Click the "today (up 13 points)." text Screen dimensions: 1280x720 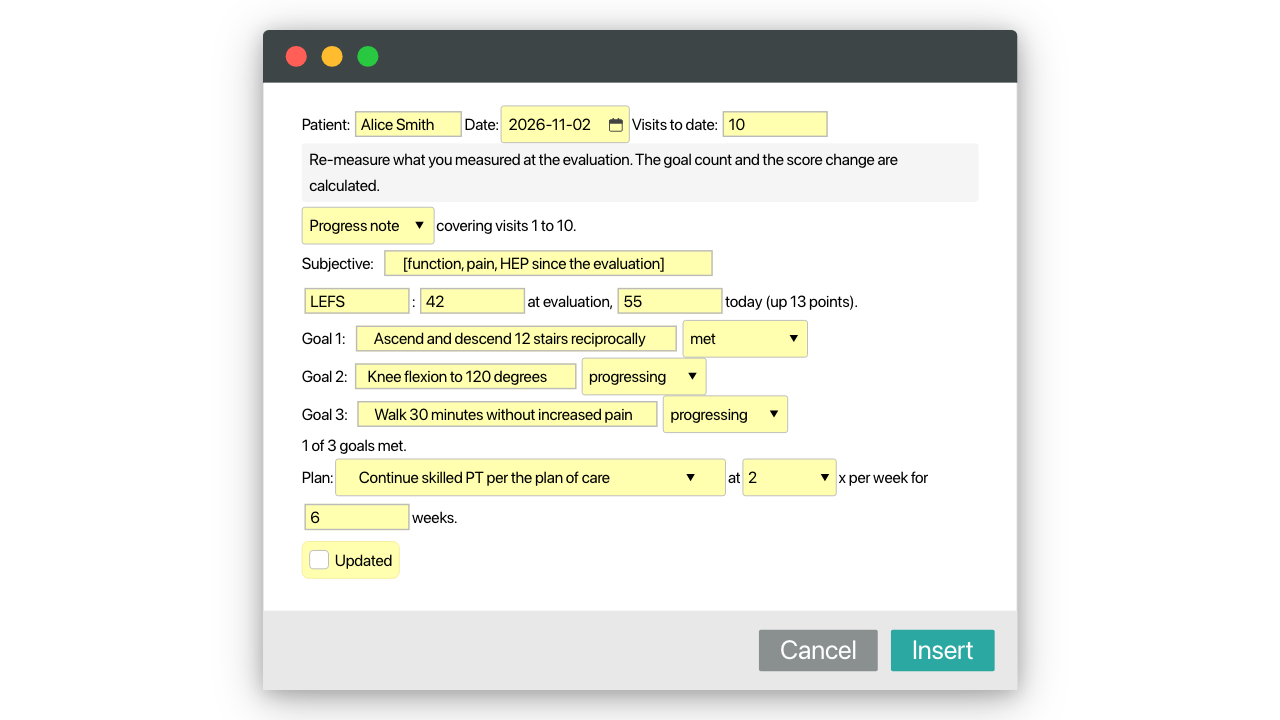click(792, 302)
